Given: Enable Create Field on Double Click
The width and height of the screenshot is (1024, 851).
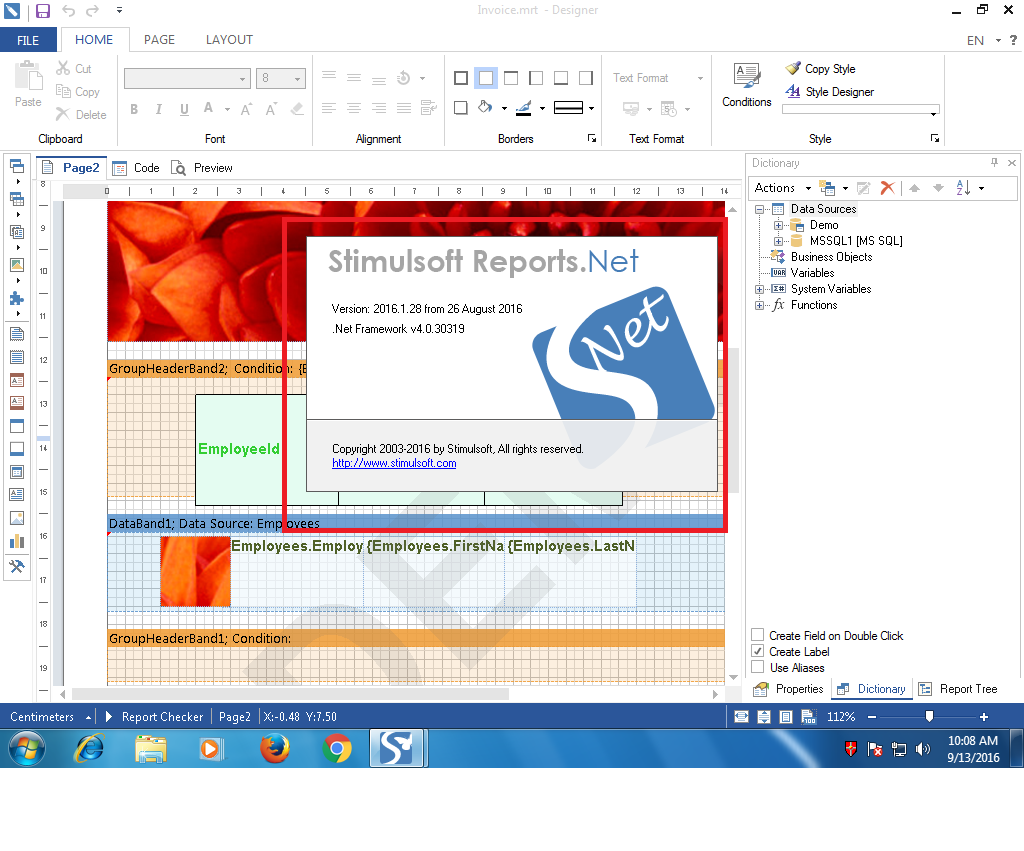Looking at the screenshot, I should 758,635.
